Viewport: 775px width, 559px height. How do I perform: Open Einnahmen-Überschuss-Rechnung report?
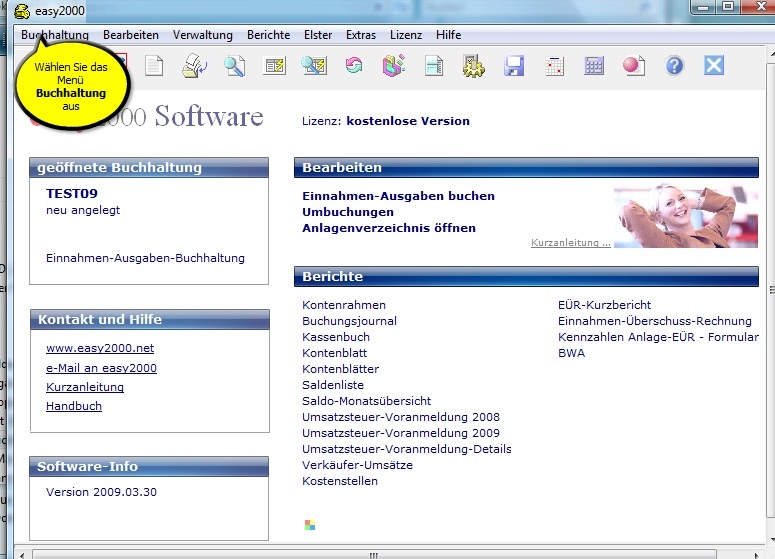pos(655,321)
